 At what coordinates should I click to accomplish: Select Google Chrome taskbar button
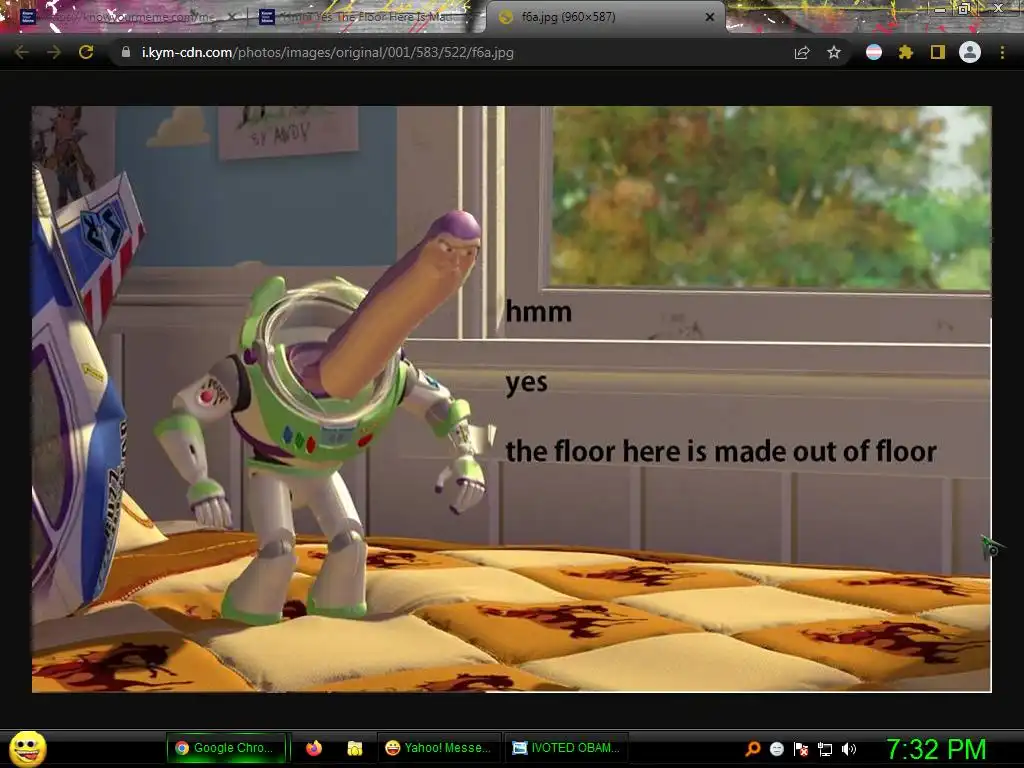(226, 748)
